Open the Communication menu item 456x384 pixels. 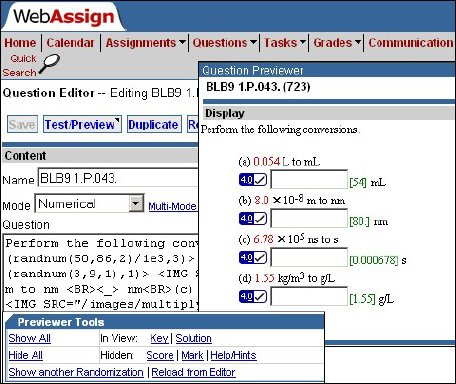coord(411,43)
